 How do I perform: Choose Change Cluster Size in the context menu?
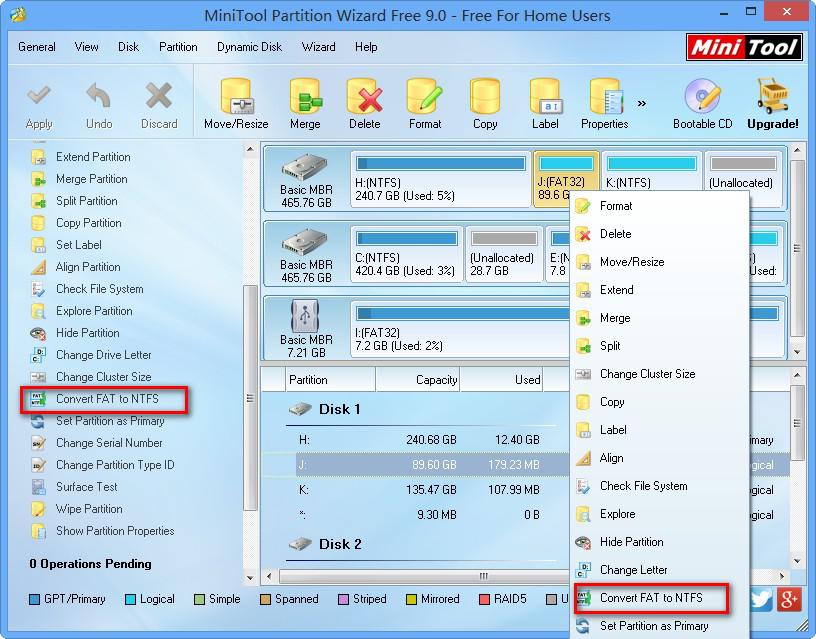click(x=659, y=374)
